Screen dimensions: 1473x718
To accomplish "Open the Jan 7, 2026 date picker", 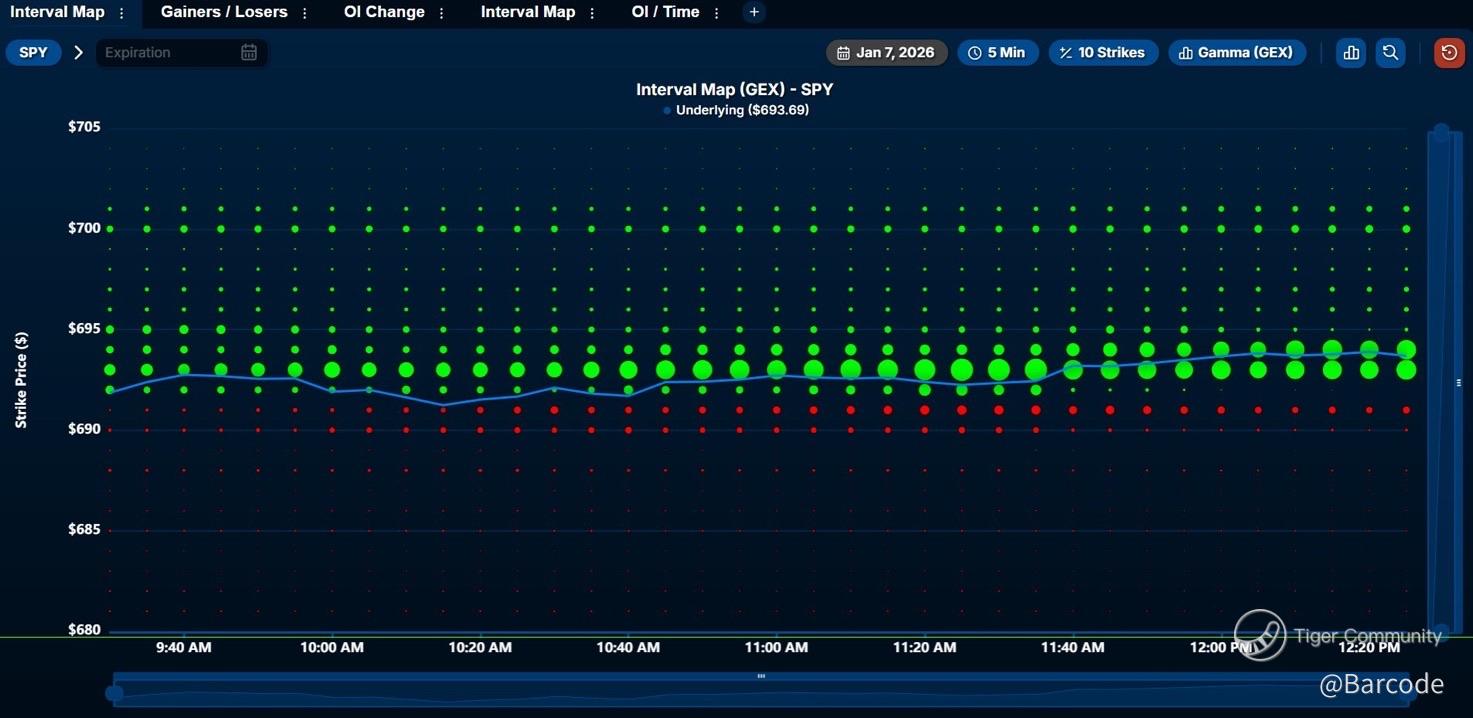I will [886, 53].
